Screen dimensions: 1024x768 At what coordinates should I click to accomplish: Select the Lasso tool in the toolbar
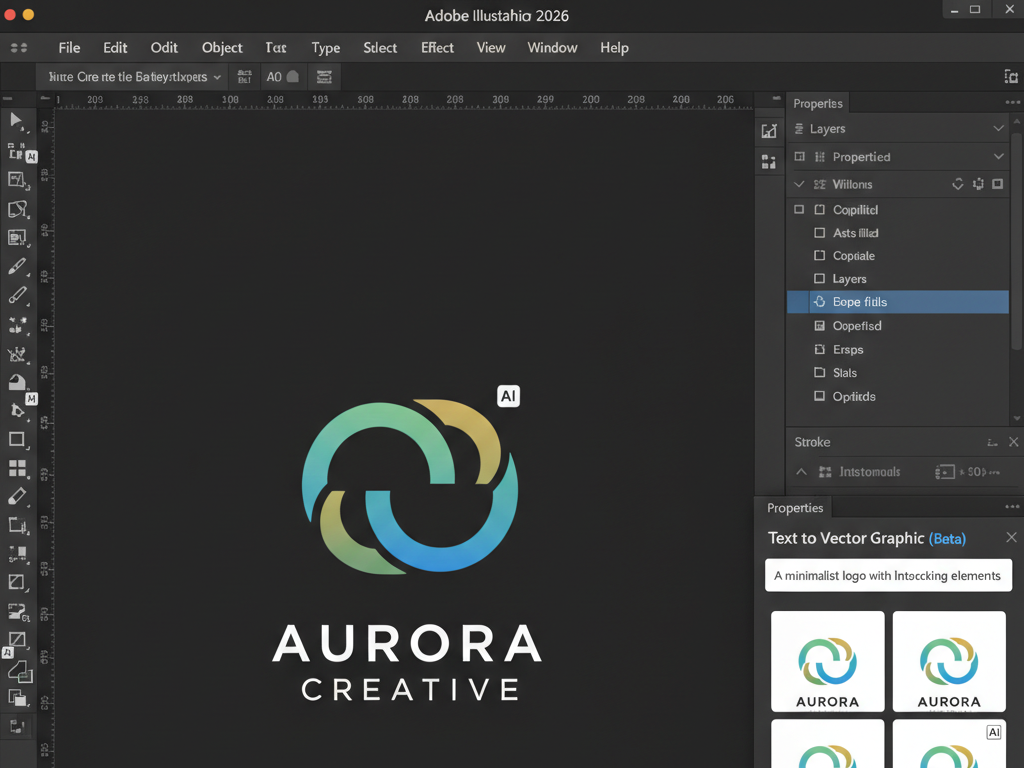pos(18,210)
